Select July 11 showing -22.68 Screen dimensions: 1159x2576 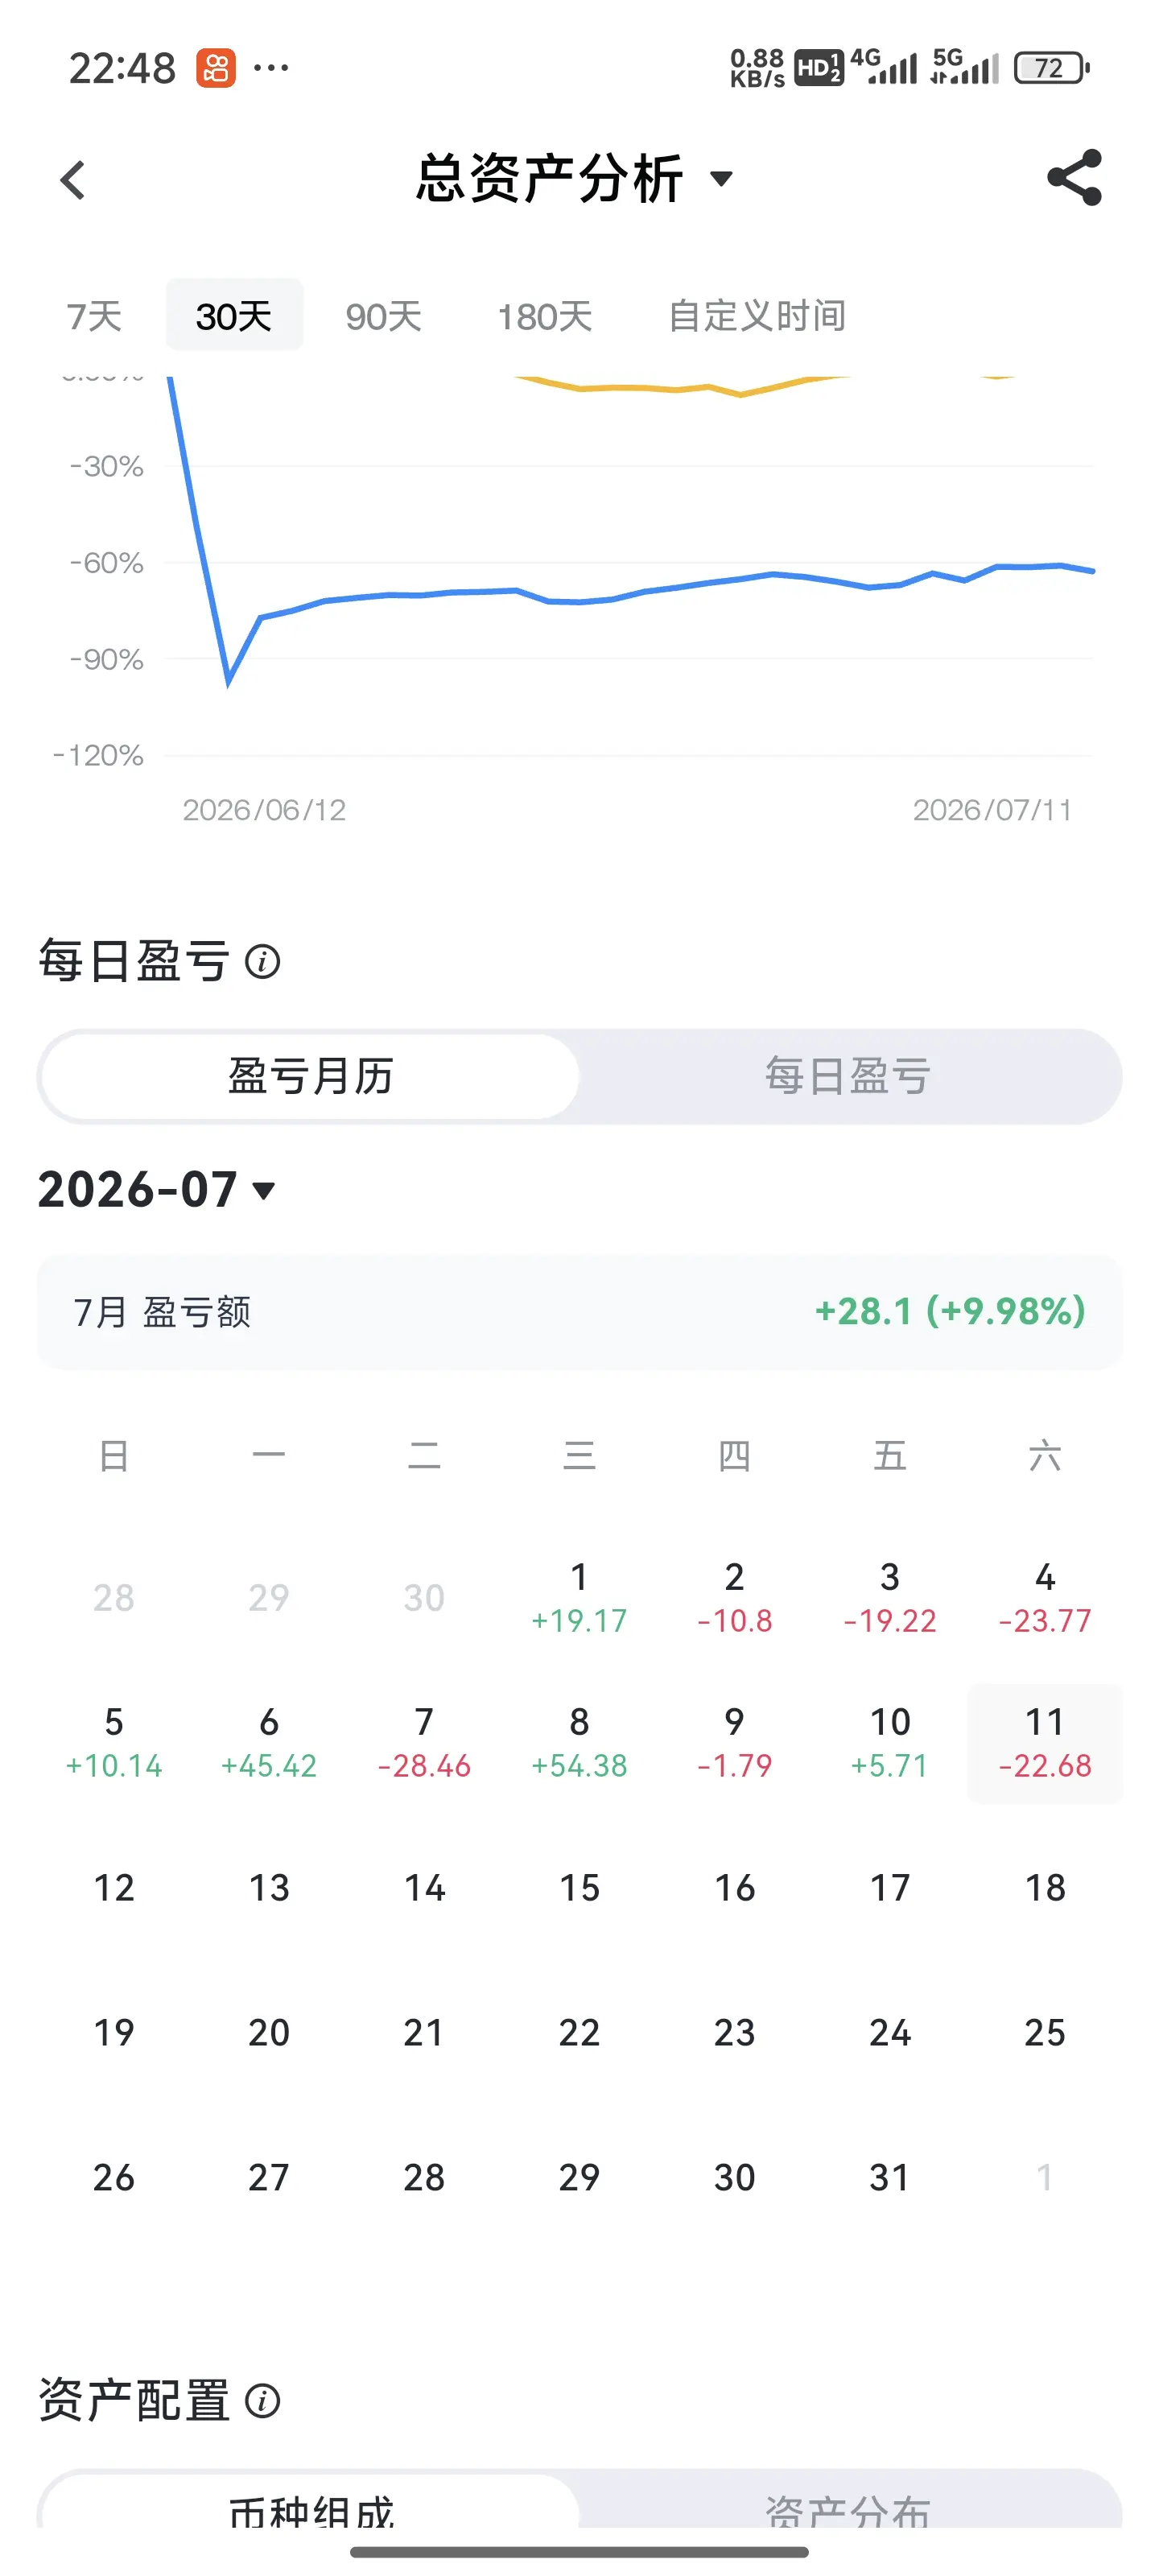click(x=1045, y=1744)
